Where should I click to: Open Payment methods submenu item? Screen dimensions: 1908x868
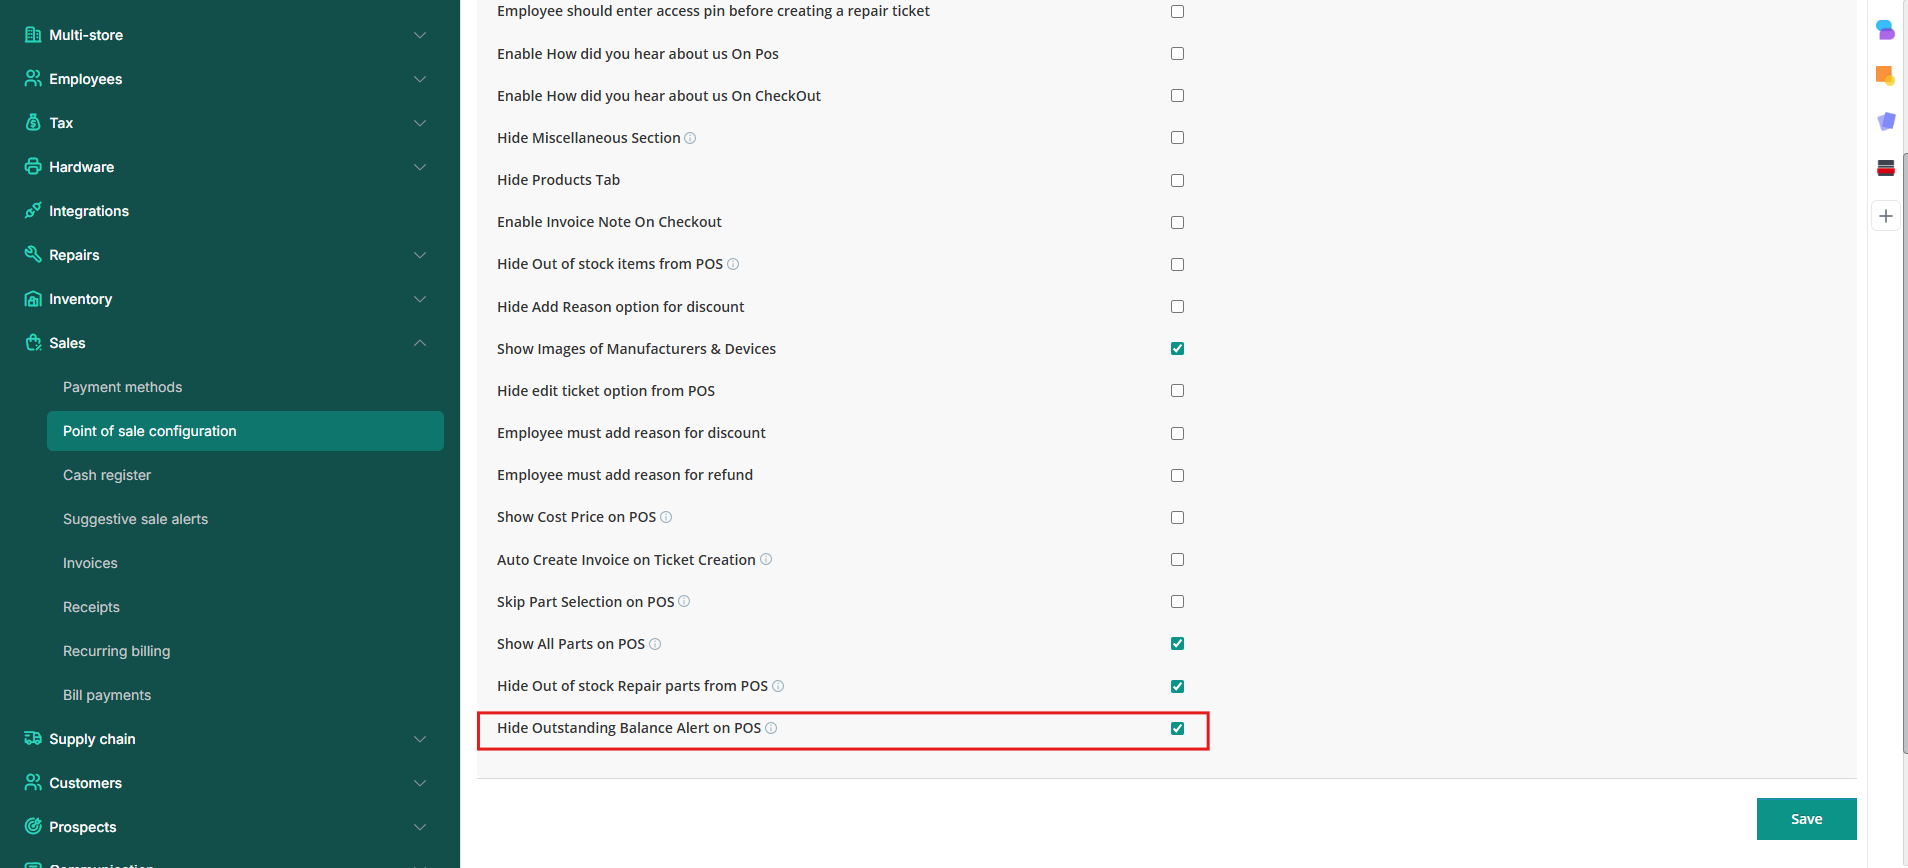click(x=122, y=387)
